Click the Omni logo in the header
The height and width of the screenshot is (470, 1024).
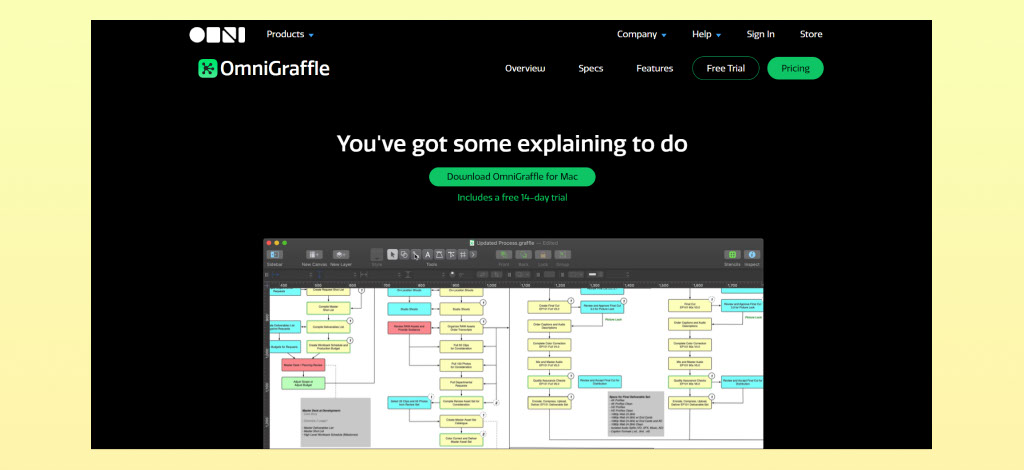click(x=217, y=35)
